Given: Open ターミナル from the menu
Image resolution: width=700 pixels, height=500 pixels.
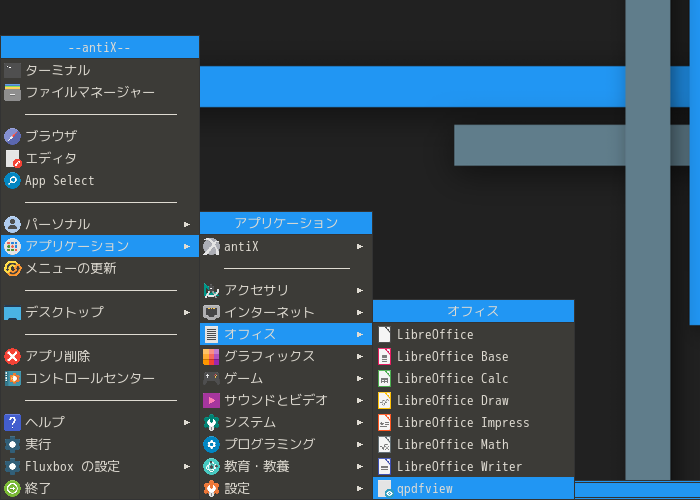Looking at the screenshot, I should (x=100, y=71).
